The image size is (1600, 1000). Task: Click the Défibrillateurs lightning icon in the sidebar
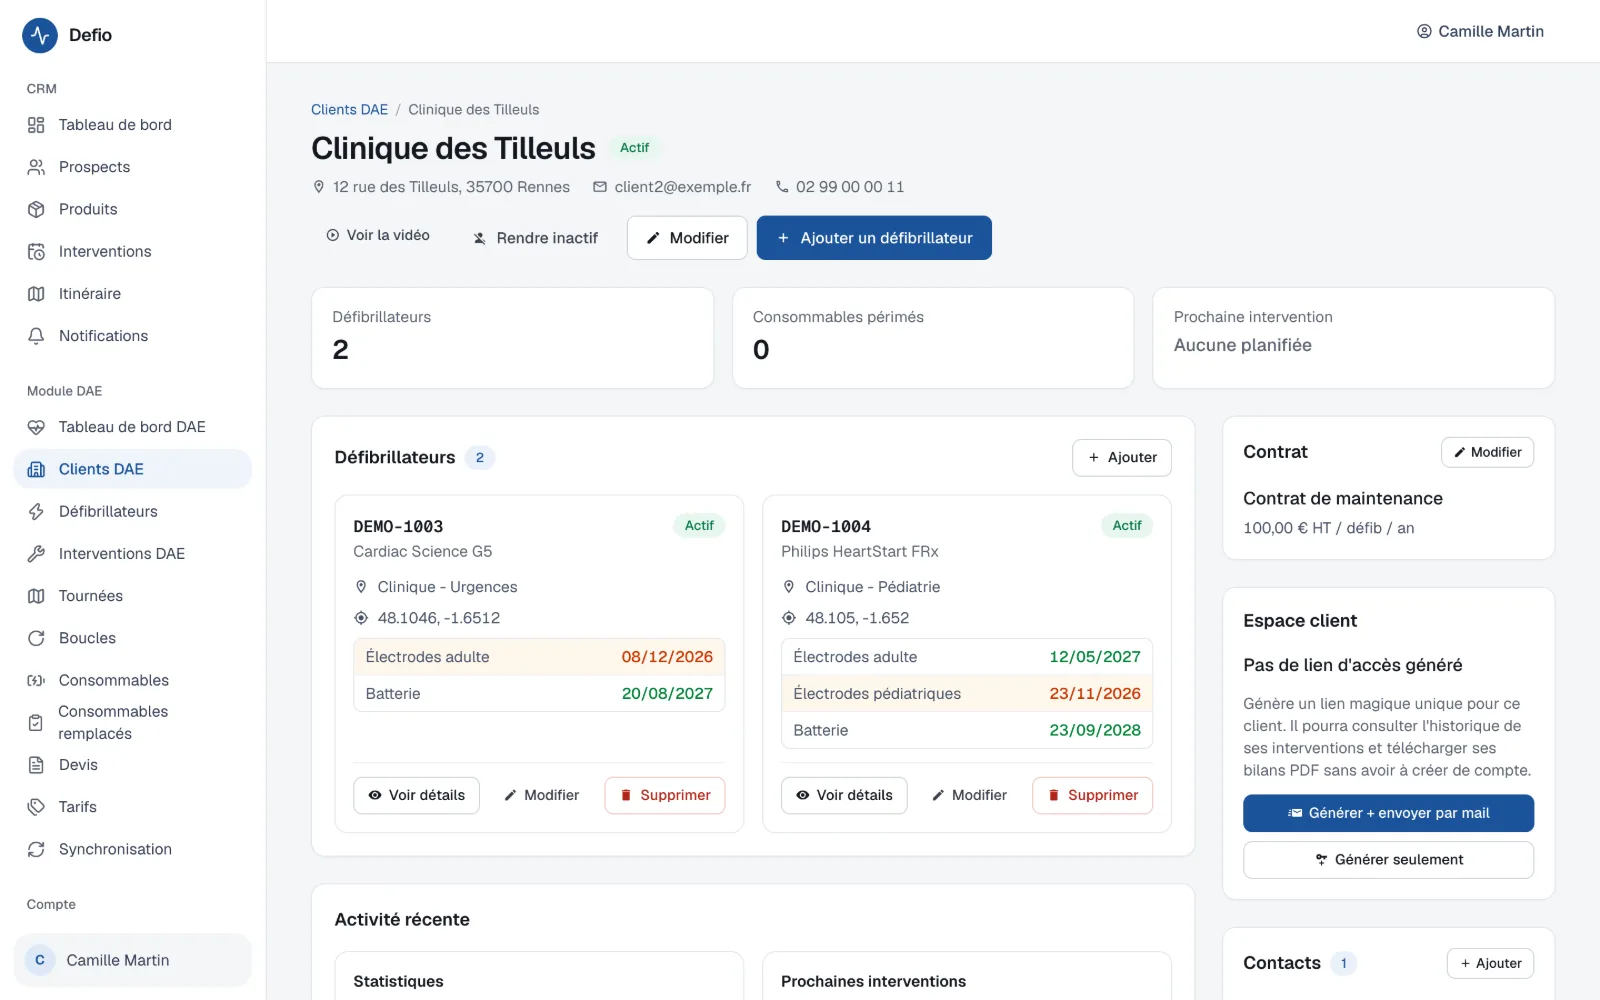tap(36, 511)
